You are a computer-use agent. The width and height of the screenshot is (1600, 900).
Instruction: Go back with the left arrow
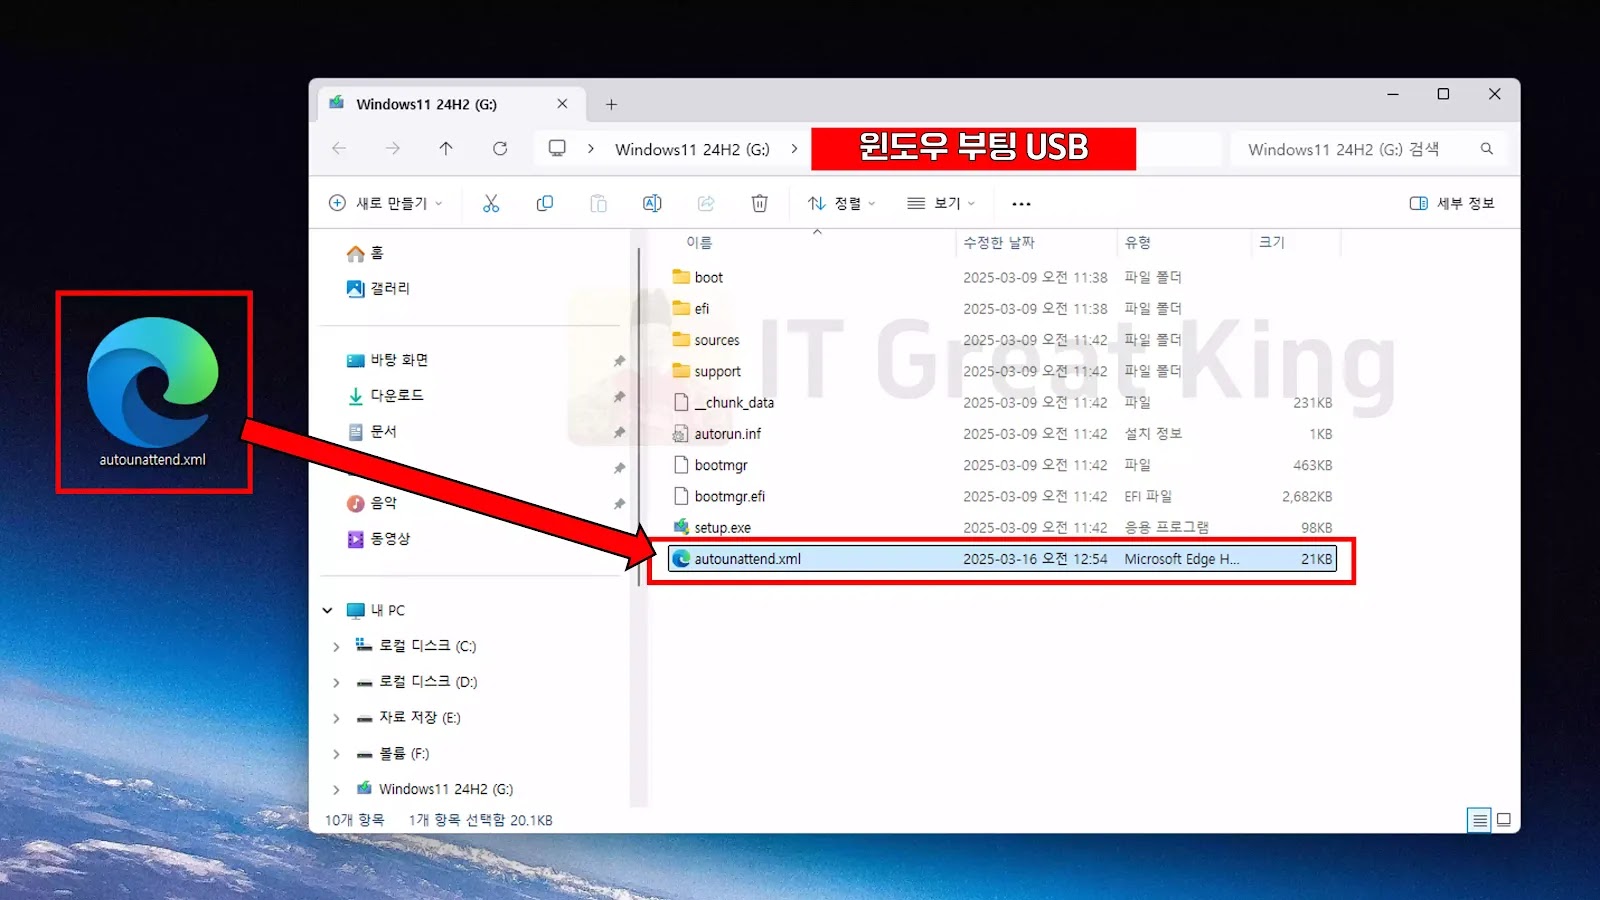339,148
